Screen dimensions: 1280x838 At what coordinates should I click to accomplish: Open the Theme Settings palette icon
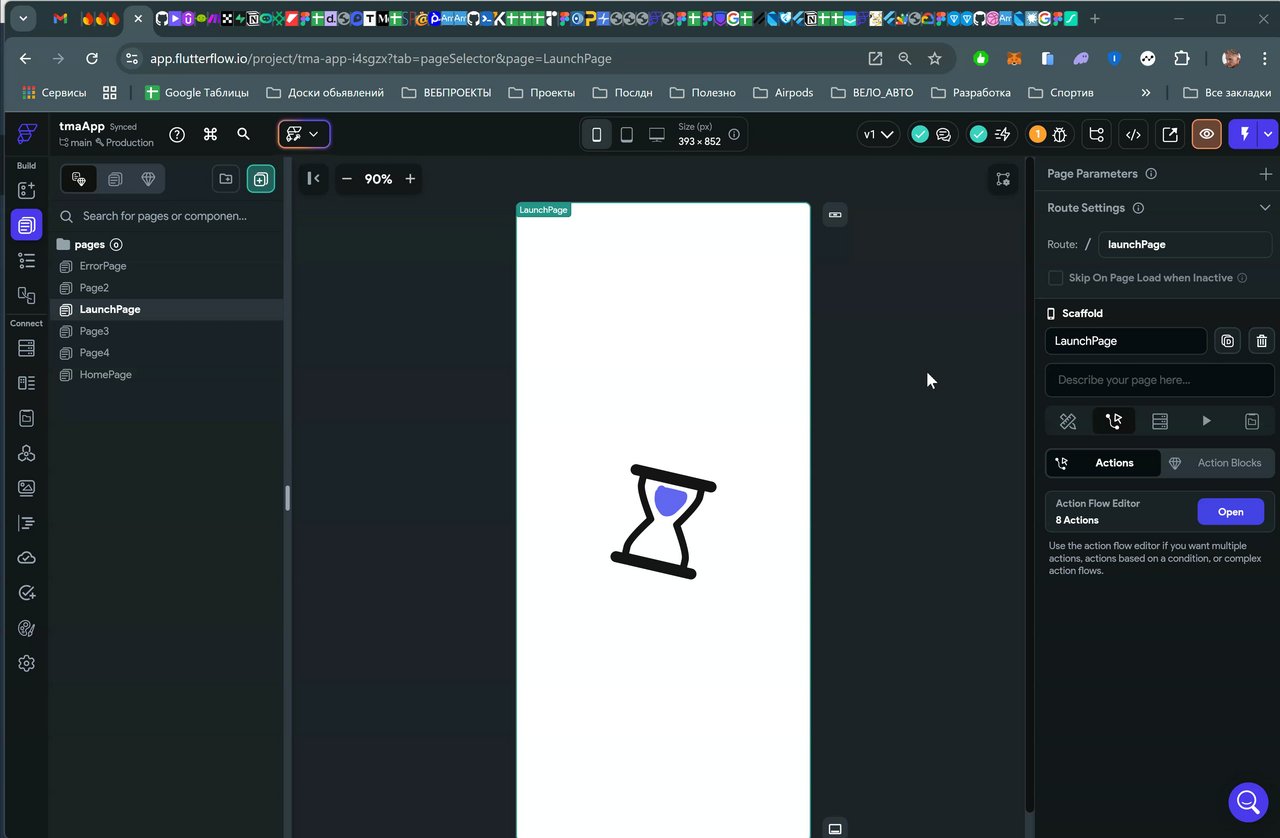click(27, 628)
